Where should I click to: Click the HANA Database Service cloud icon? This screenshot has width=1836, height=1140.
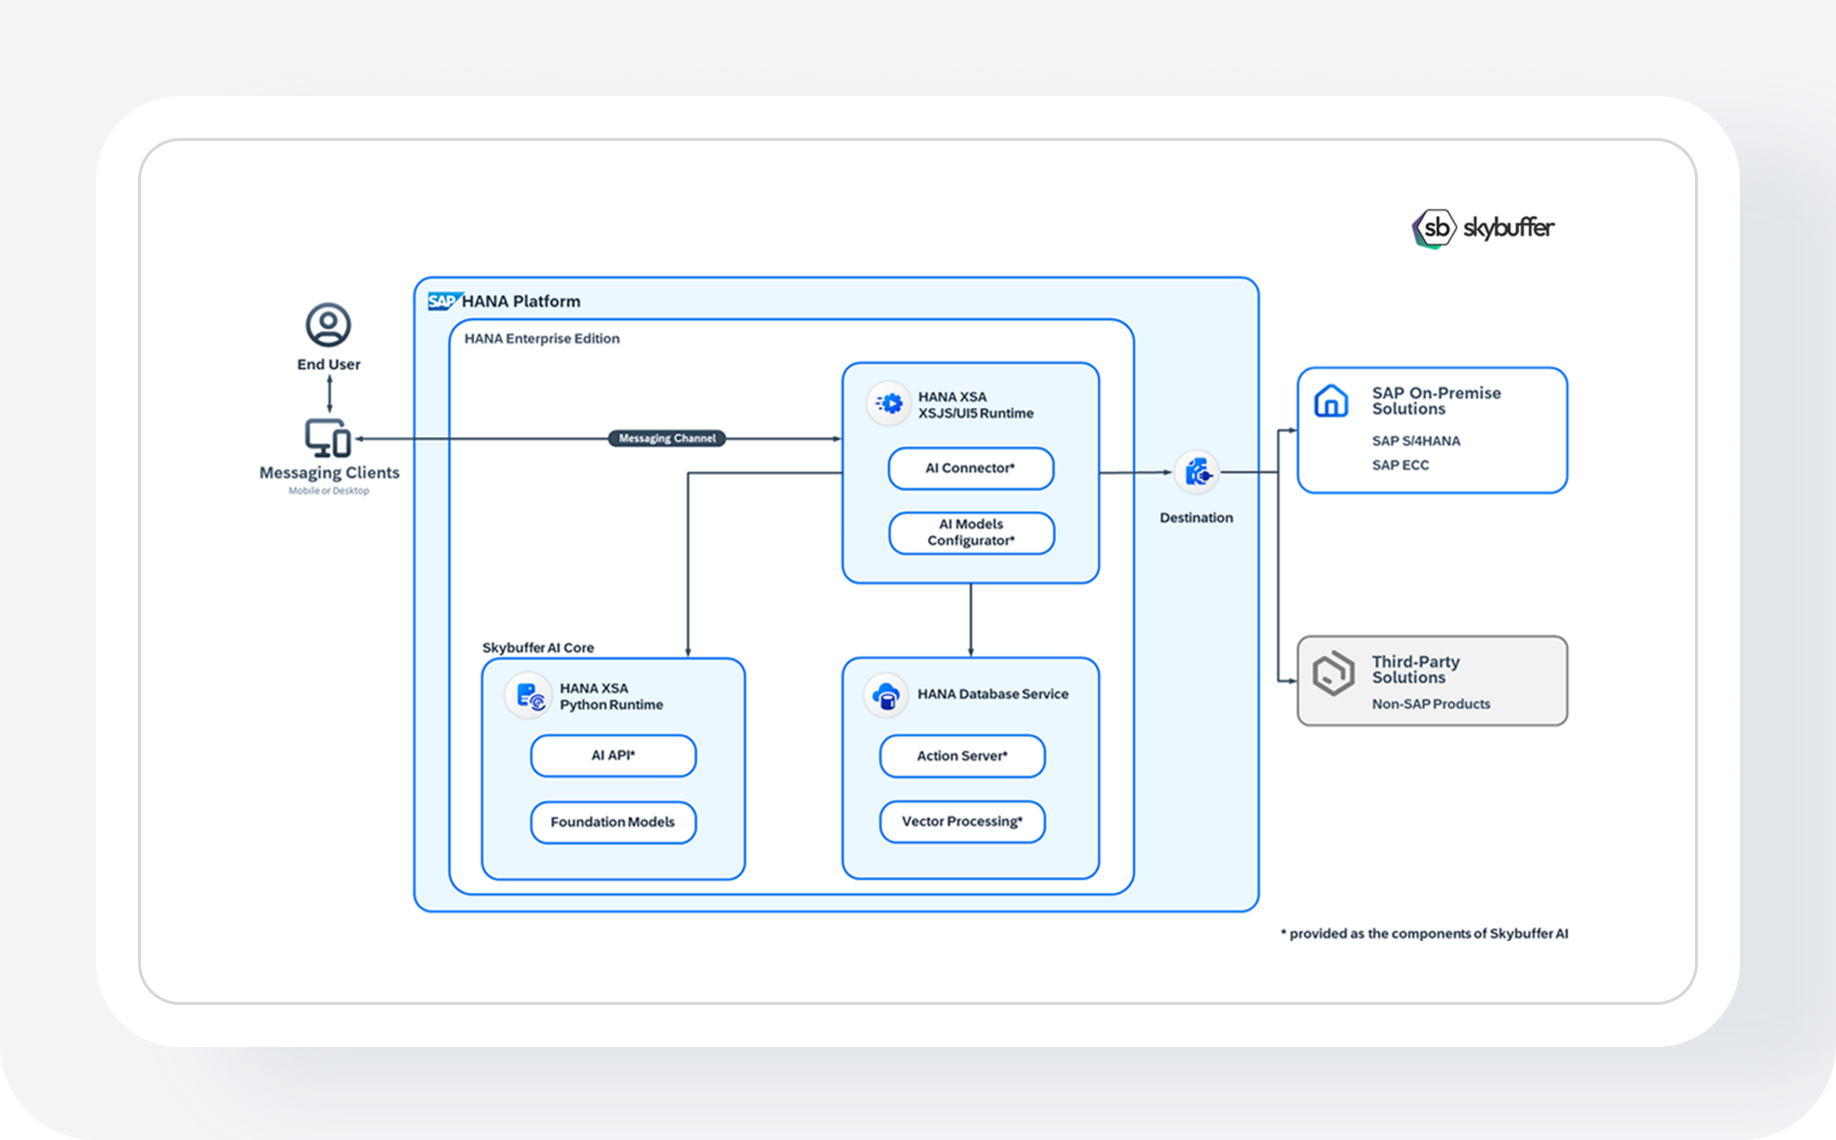[886, 695]
